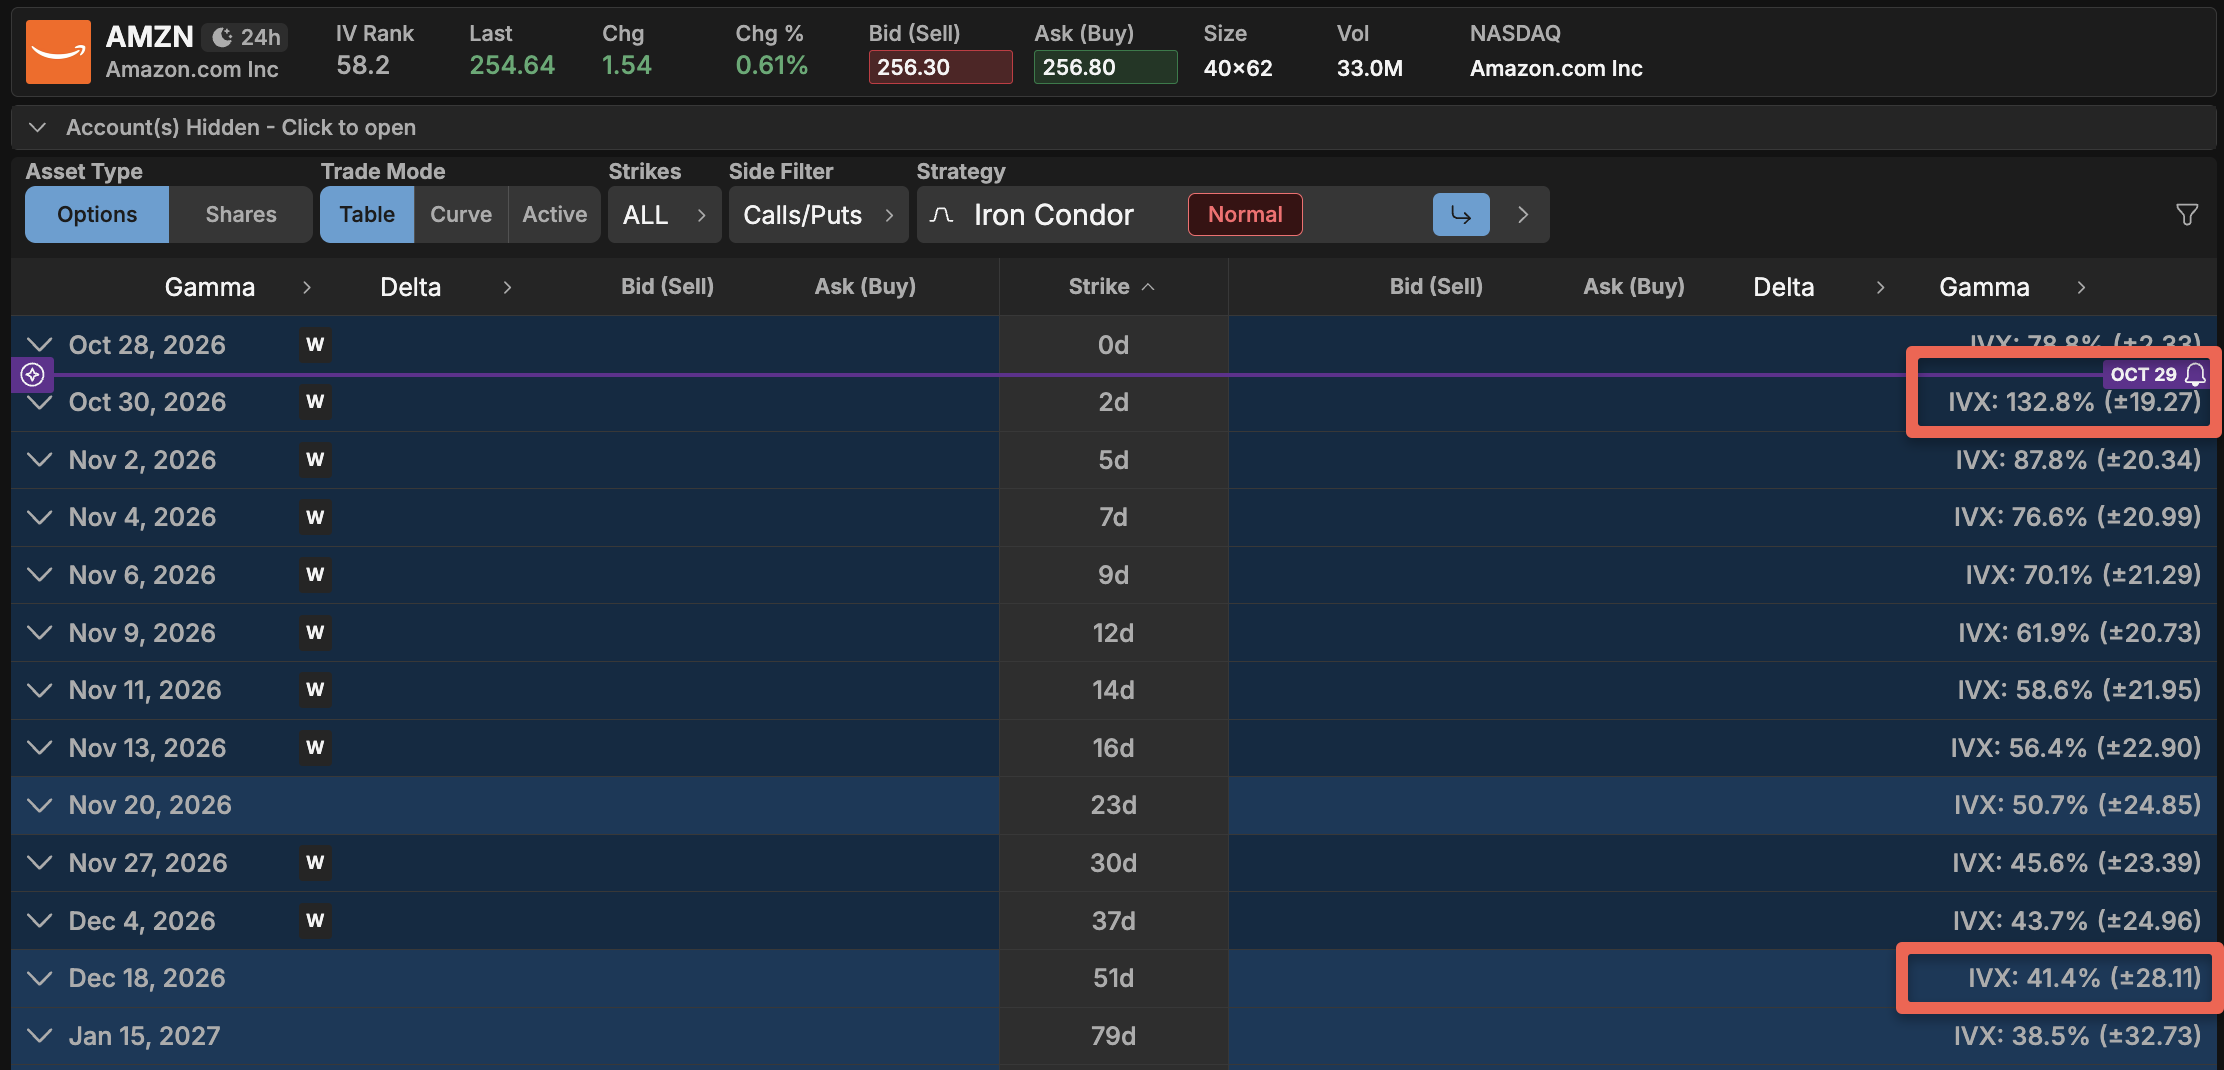The width and height of the screenshot is (2224, 1070).
Task: Click chevron next to right Delta column
Action: coord(1880,287)
